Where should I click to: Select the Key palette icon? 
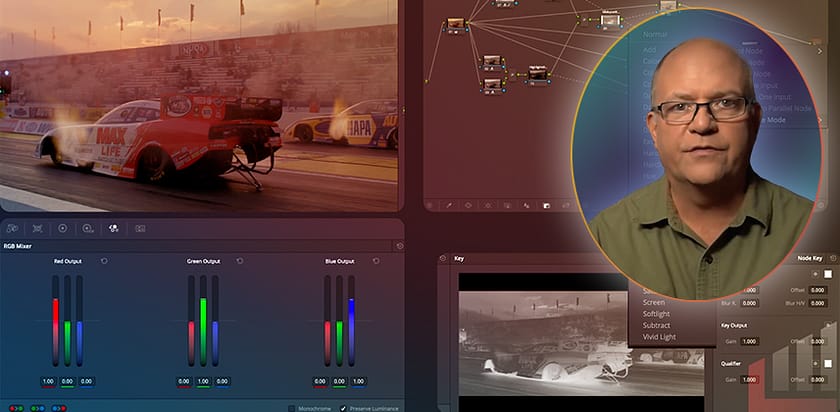click(546, 205)
